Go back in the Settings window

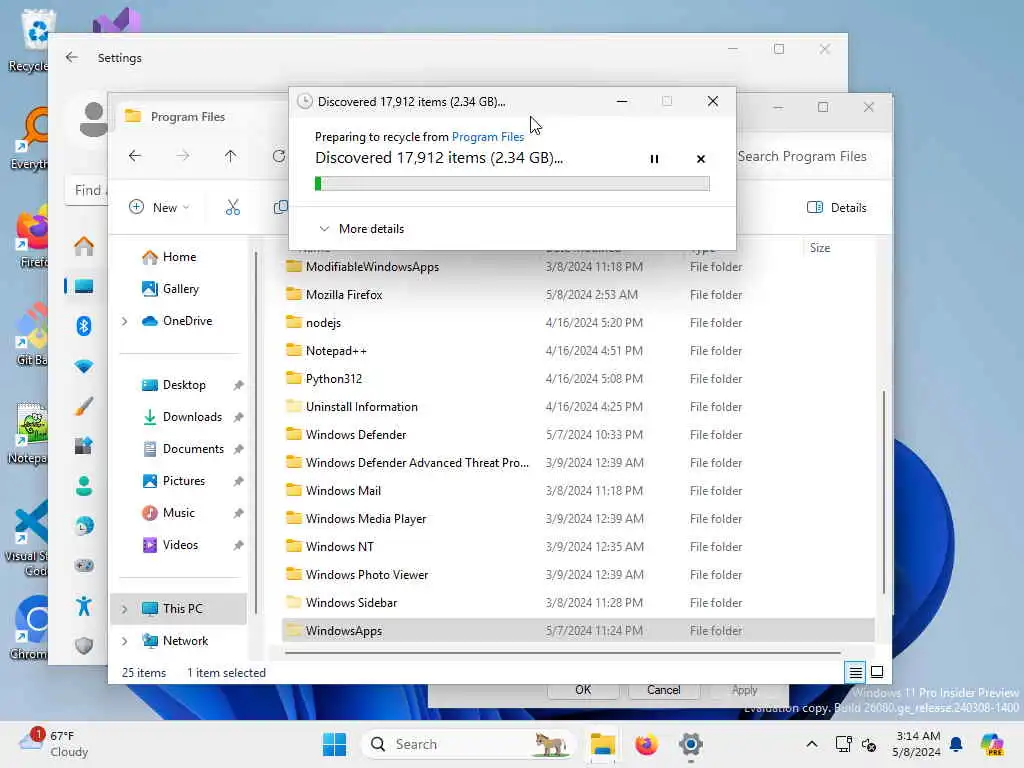[72, 57]
